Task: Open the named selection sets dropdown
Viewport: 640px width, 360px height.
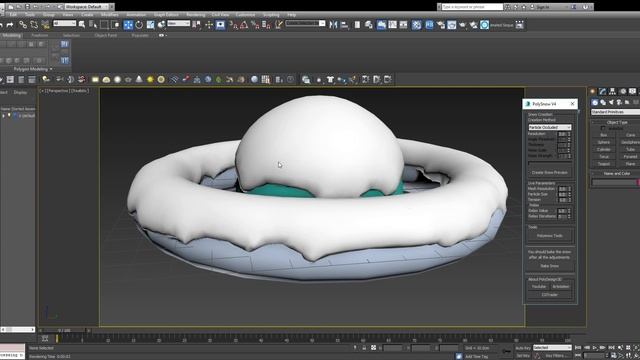Action: pyautogui.click(x=305, y=24)
